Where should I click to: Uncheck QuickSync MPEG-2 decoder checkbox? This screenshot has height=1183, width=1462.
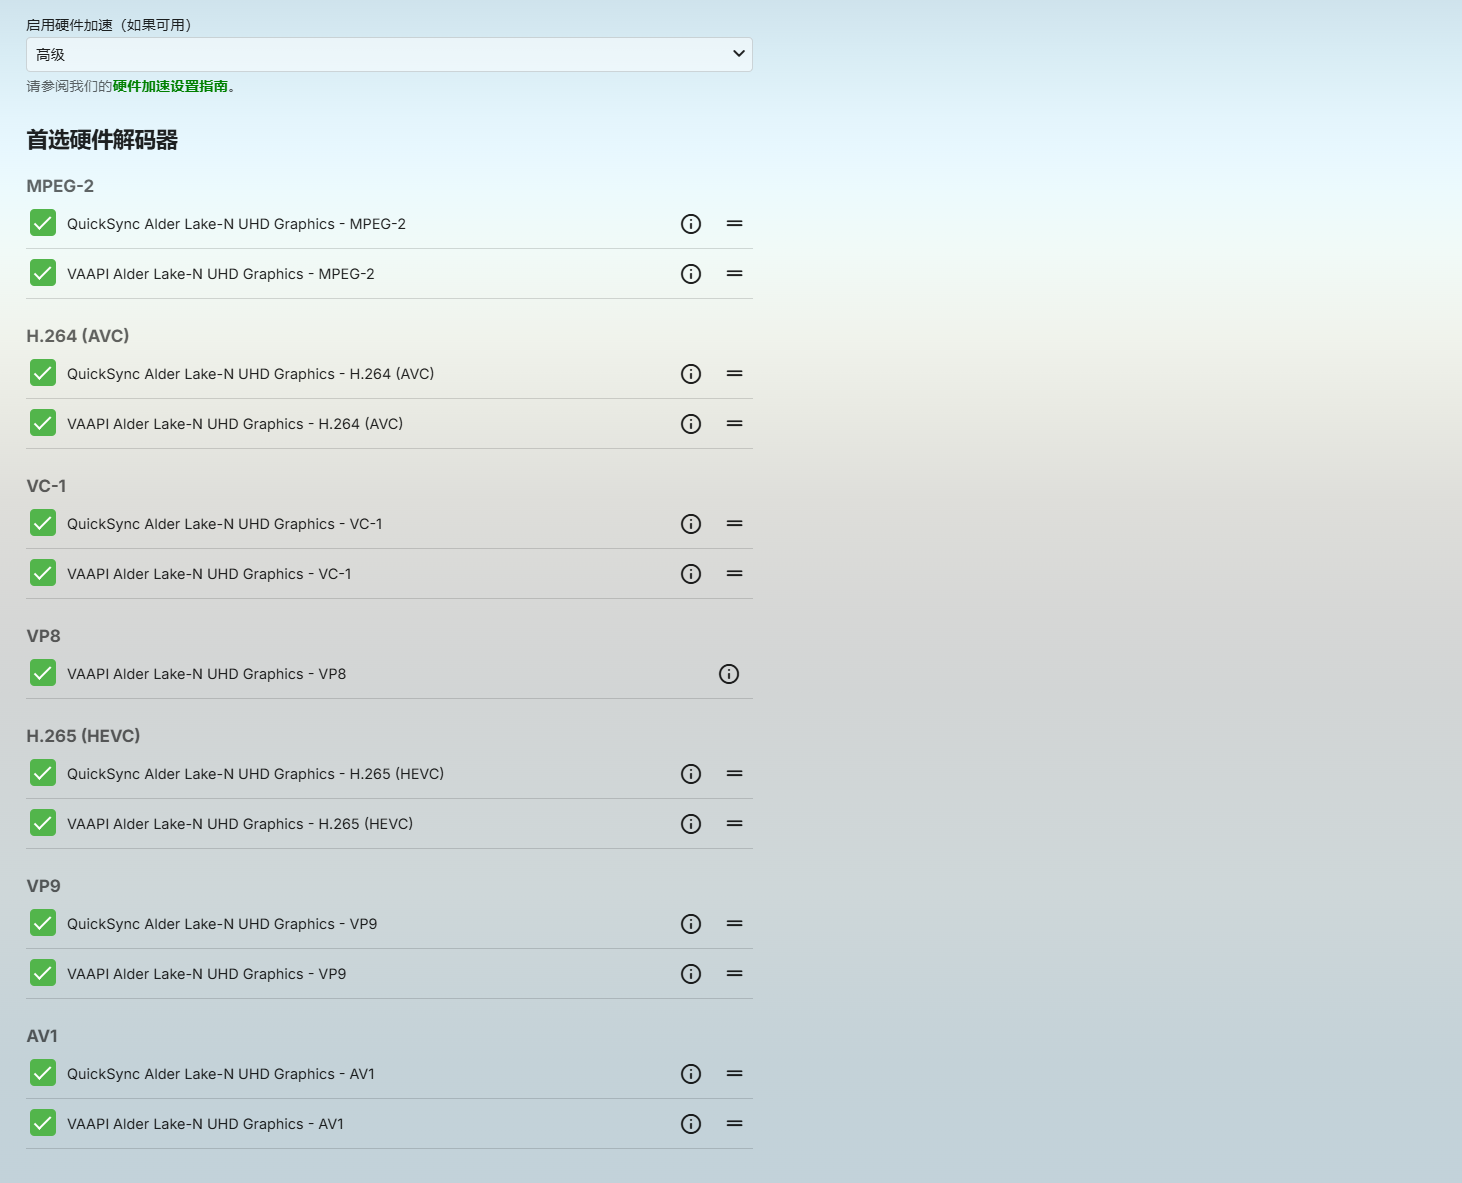click(43, 223)
